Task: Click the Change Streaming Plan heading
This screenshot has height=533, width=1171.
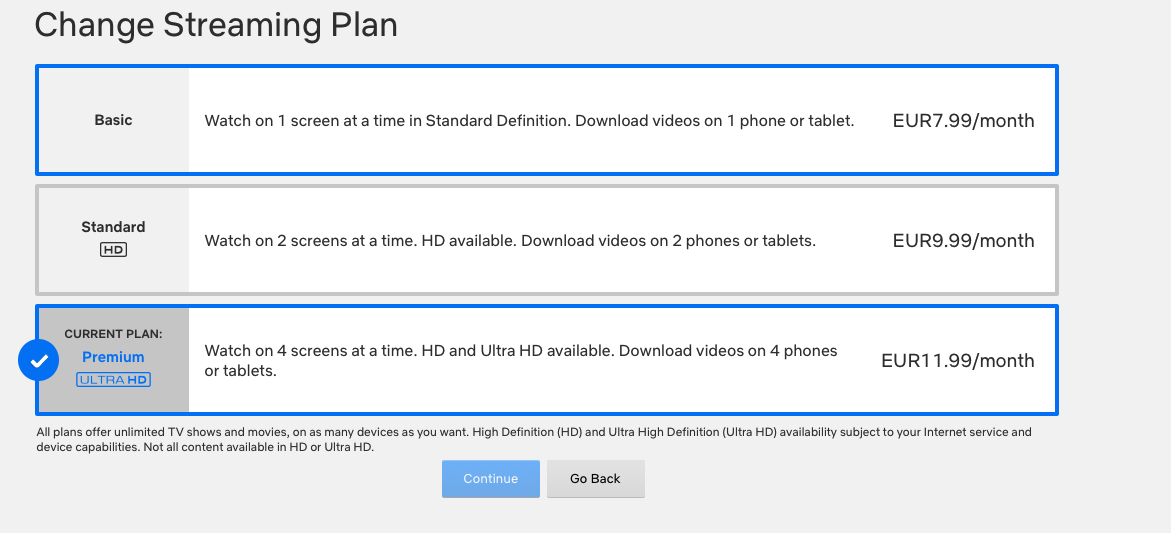Action: [x=216, y=25]
